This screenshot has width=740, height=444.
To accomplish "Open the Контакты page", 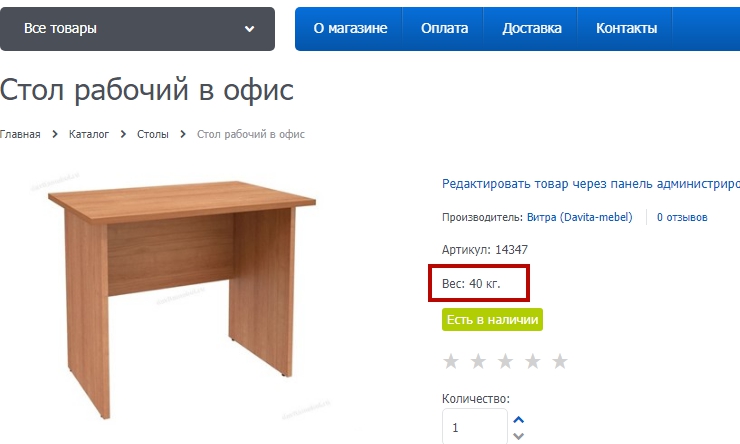I will pyautogui.click(x=626, y=28).
